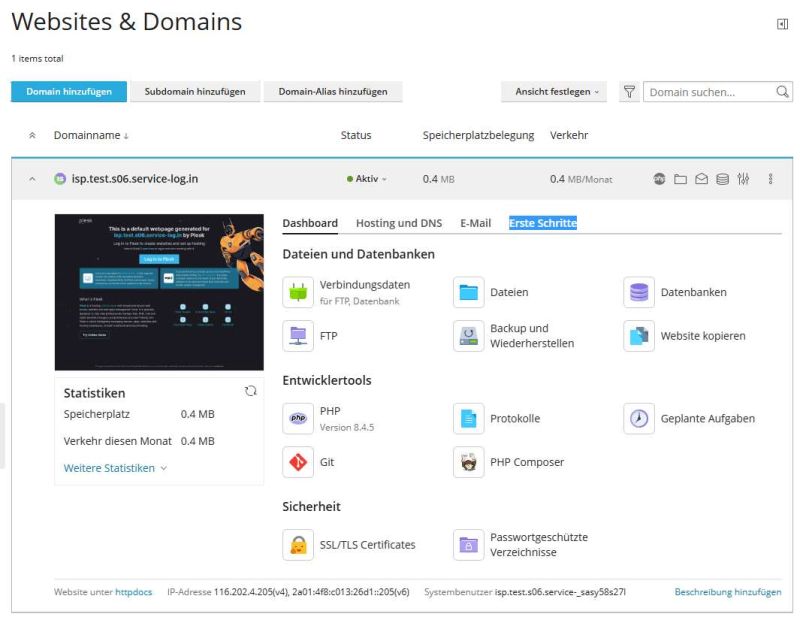This screenshot has height=620, width=800.
Task: Click the website preview thumbnail
Action: click(159, 292)
